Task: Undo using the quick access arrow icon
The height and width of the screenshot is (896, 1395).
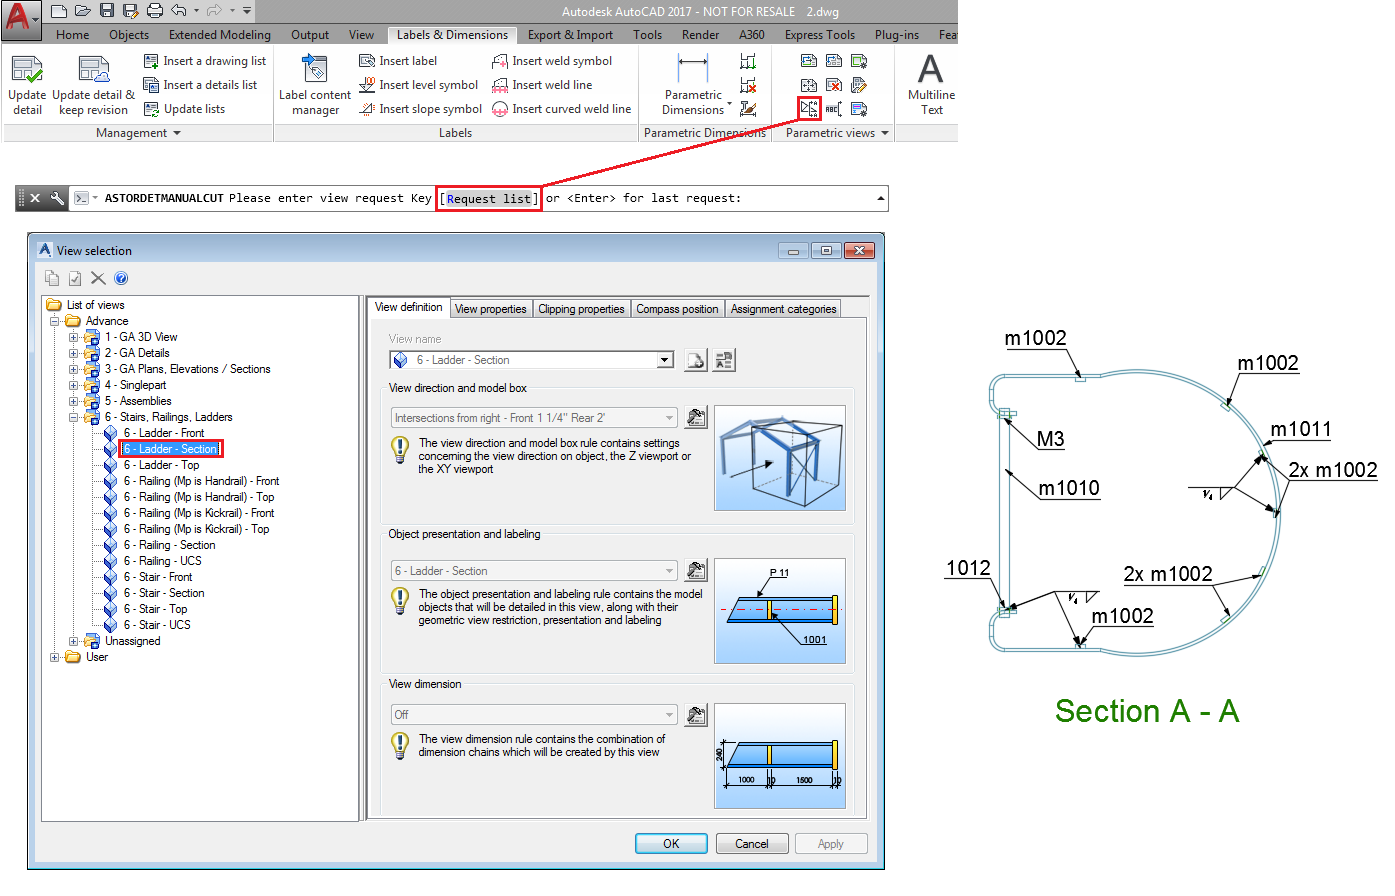Action: (x=179, y=11)
